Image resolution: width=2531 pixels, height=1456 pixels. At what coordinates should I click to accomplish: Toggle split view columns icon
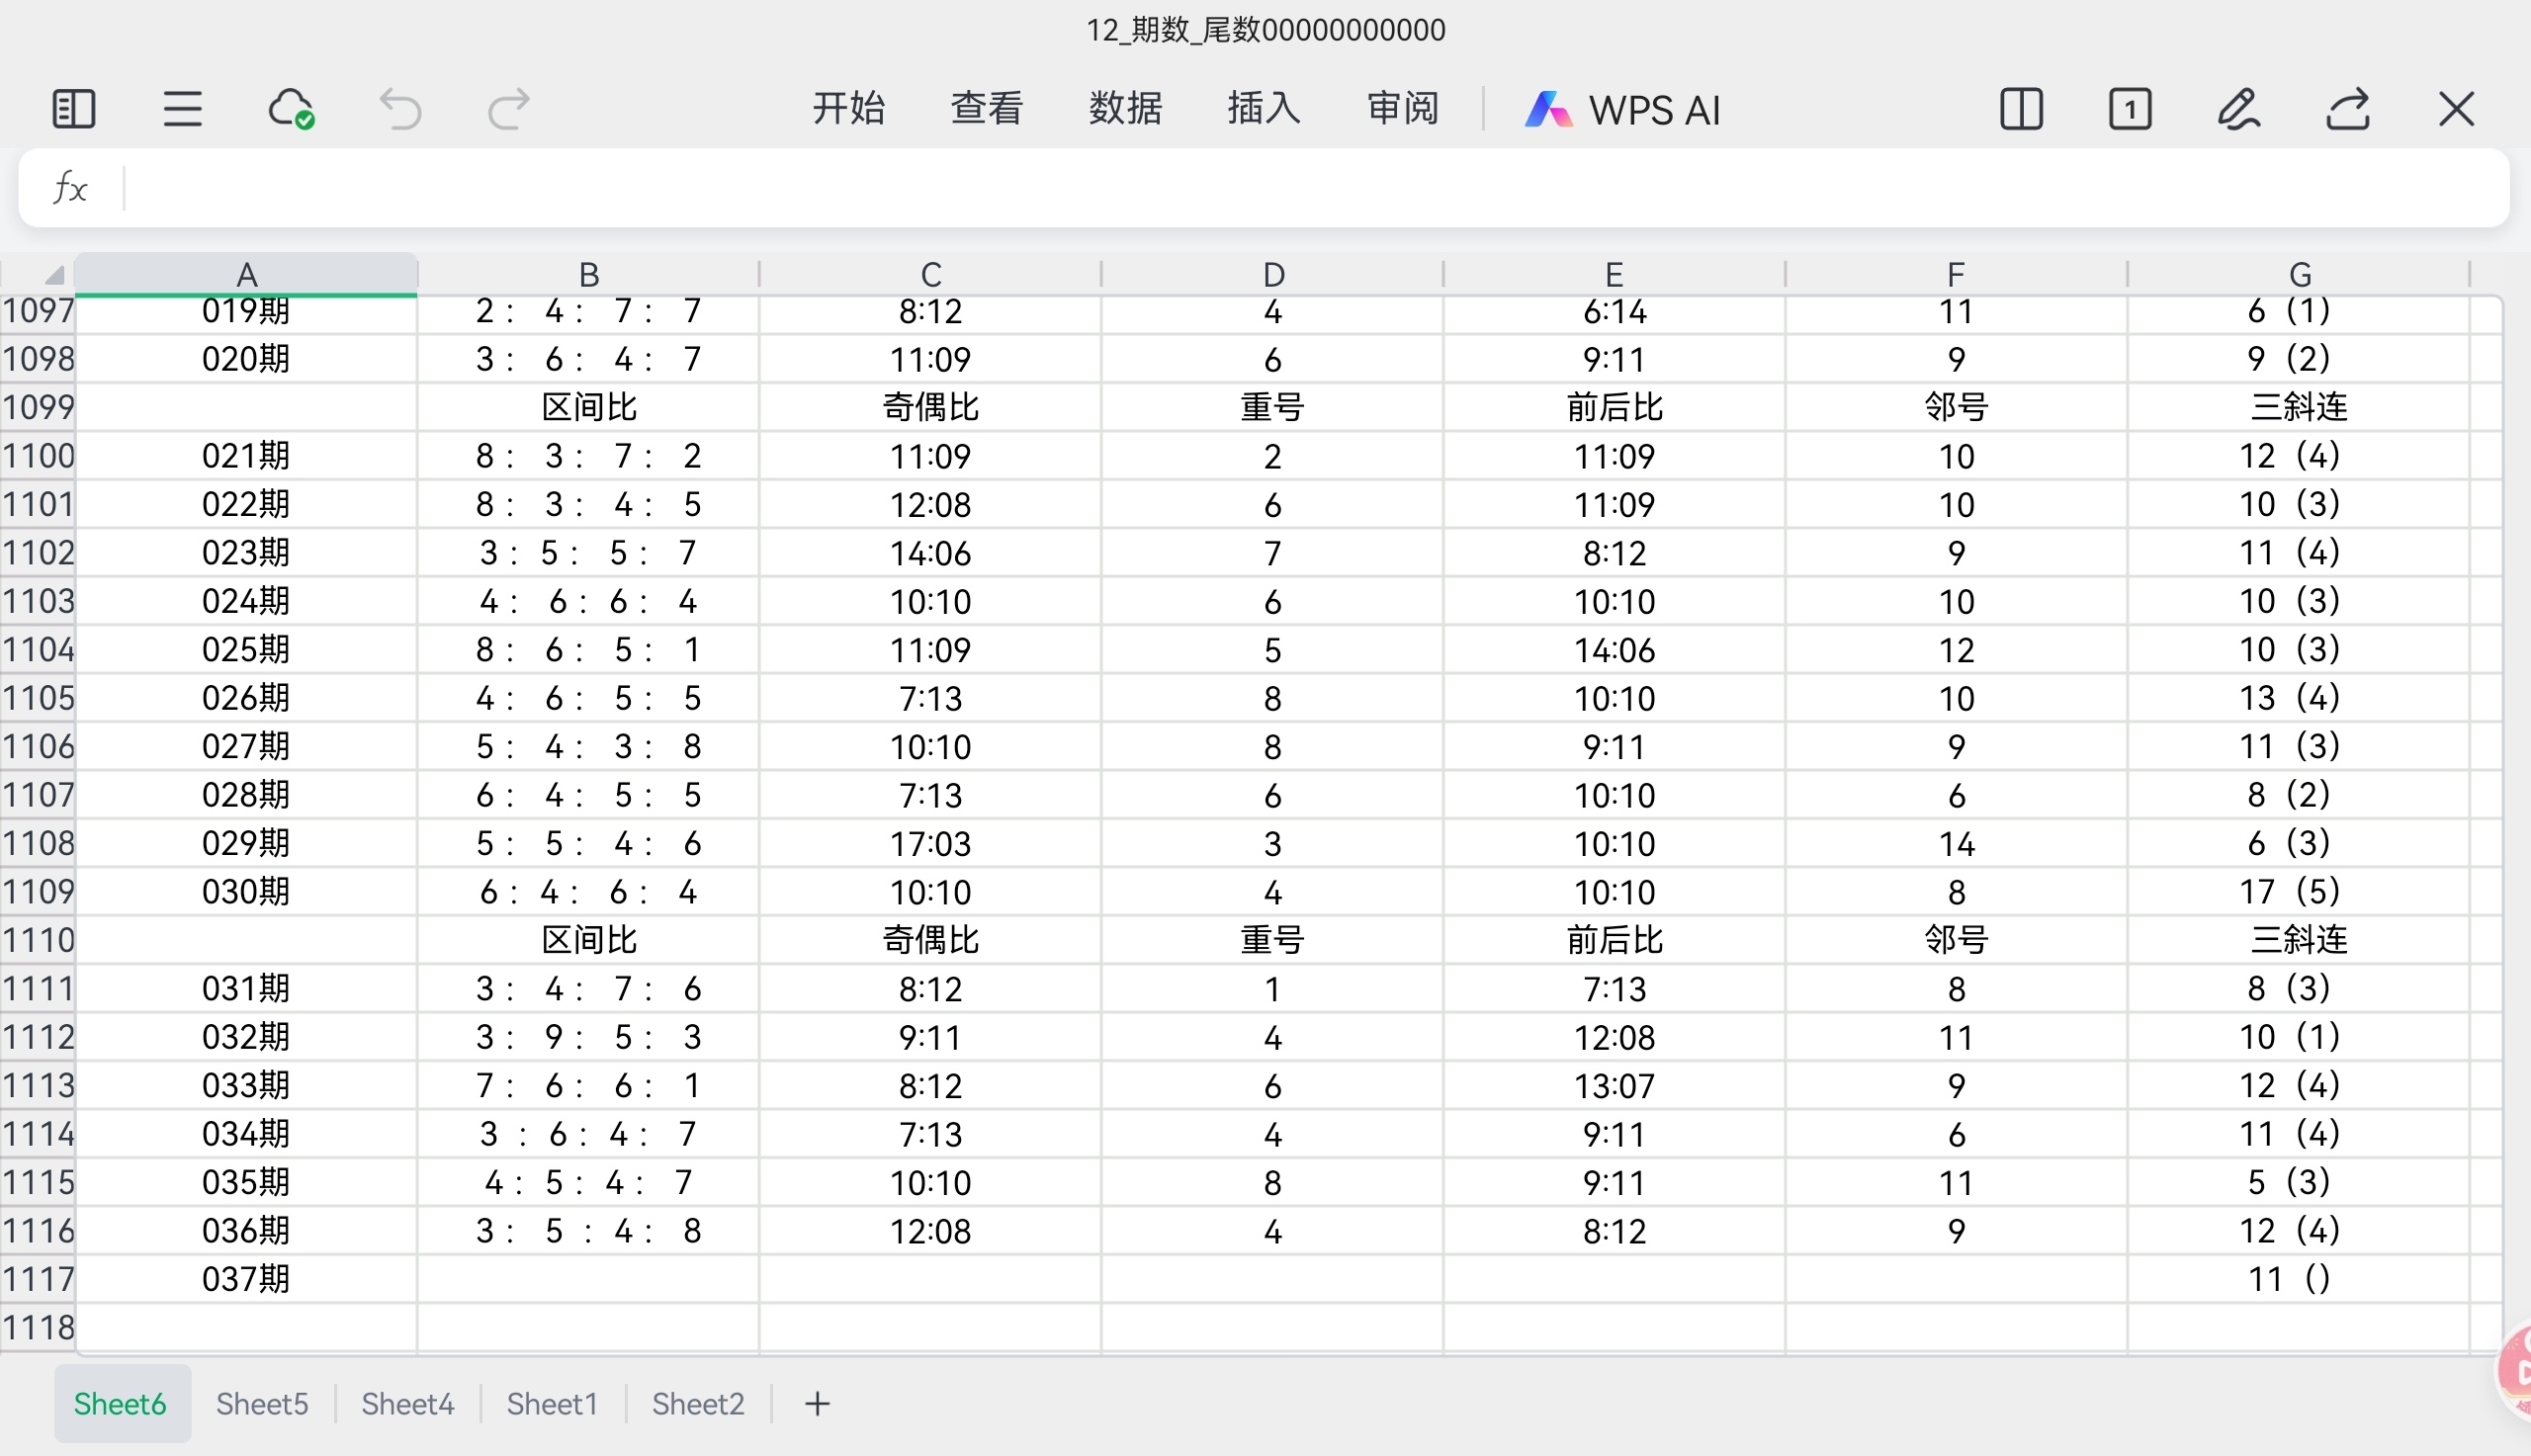tap(2021, 109)
